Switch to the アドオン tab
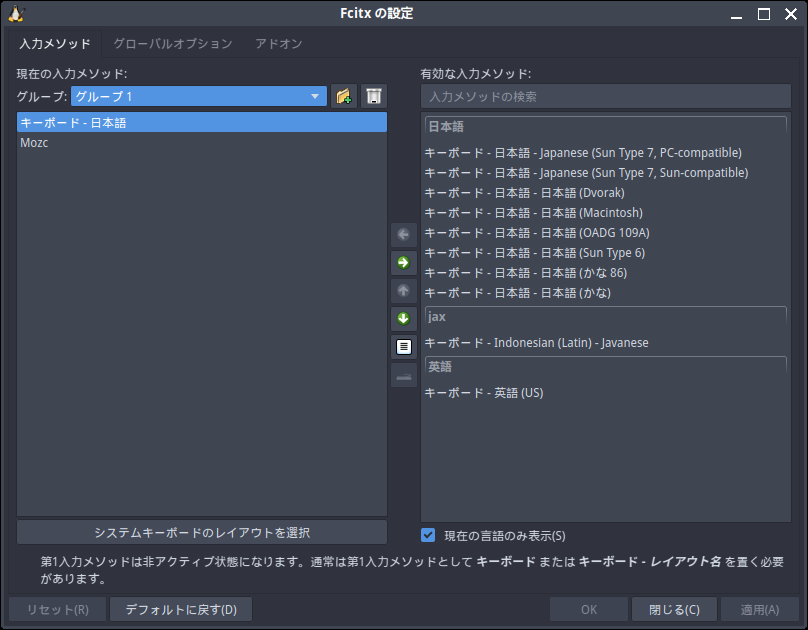 pos(279,44)
